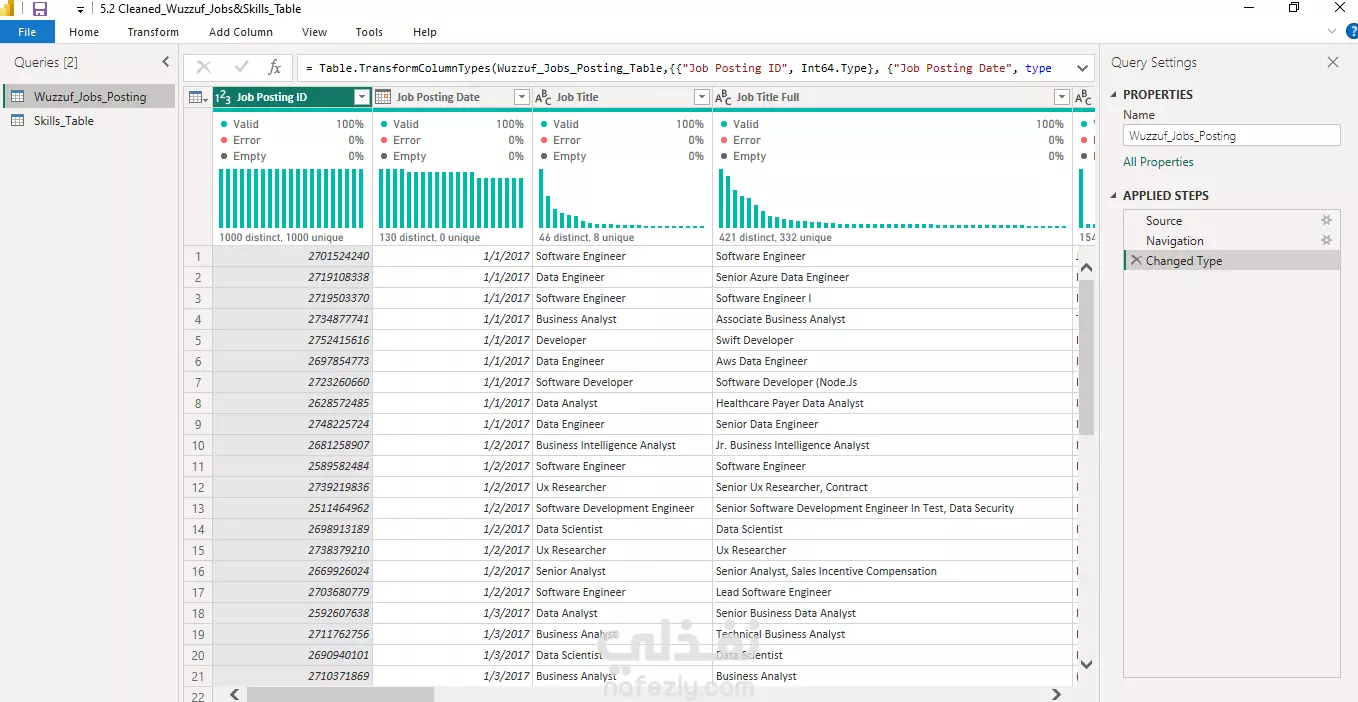Click the cancel X icon in the formula bar
Viewport: 1358px width, 702px height.
click(204, 68)
